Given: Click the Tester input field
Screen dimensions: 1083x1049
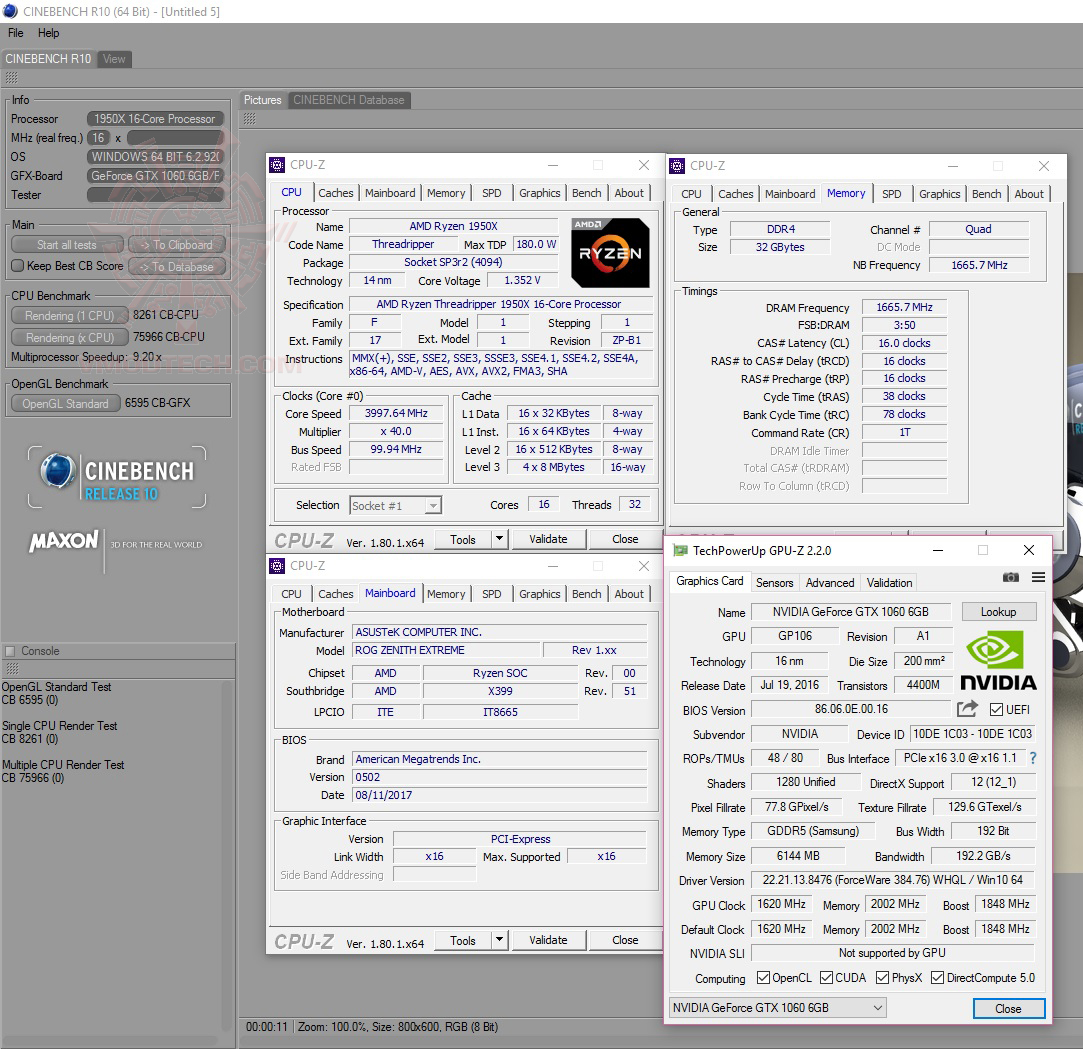Looking at the screenshot, I should [154, 195].
